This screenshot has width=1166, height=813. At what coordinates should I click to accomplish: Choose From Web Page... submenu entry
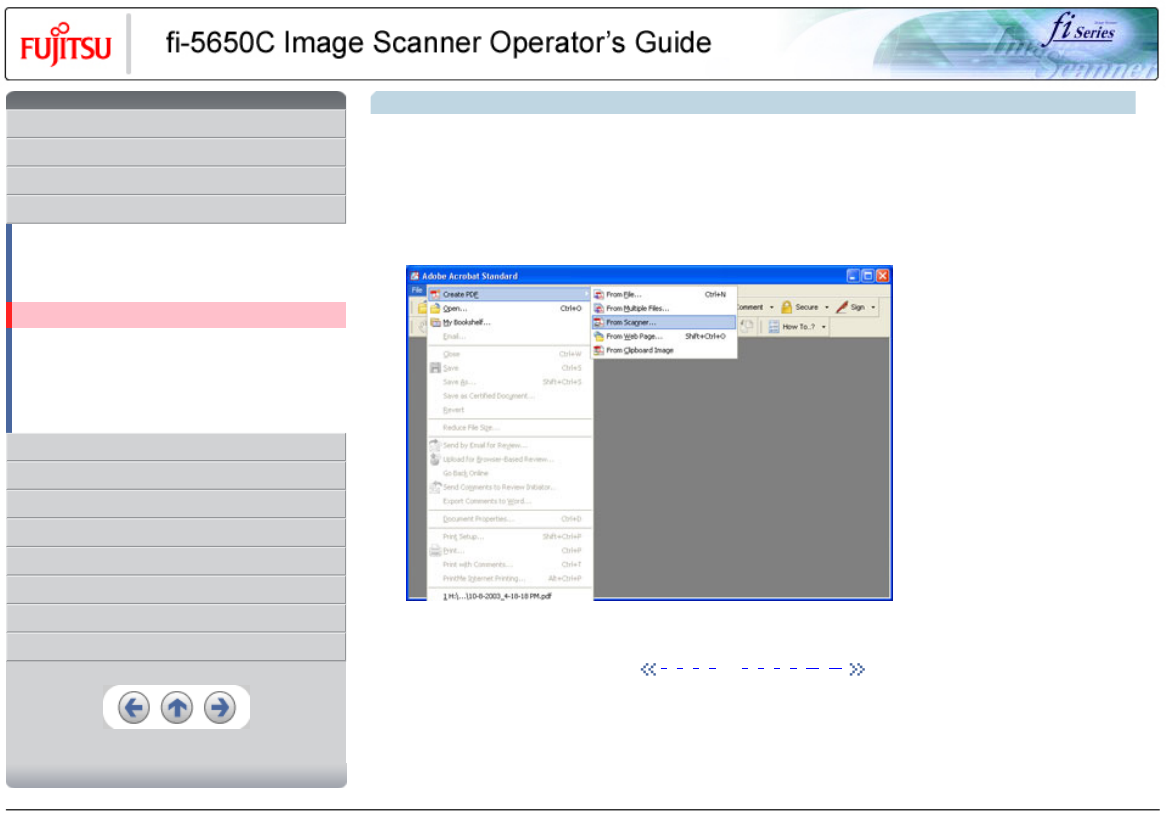(x=663, y=336)
